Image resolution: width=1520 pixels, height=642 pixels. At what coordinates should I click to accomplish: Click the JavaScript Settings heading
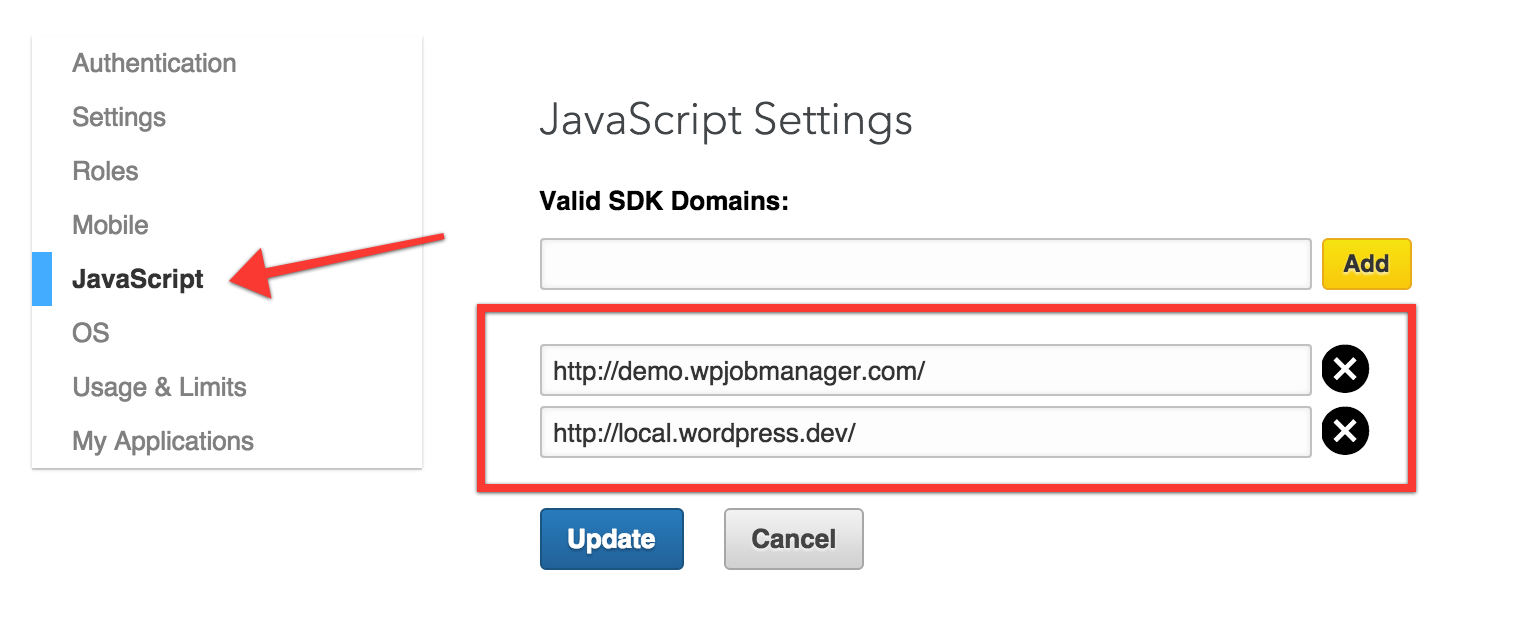(x=726, y=121)
